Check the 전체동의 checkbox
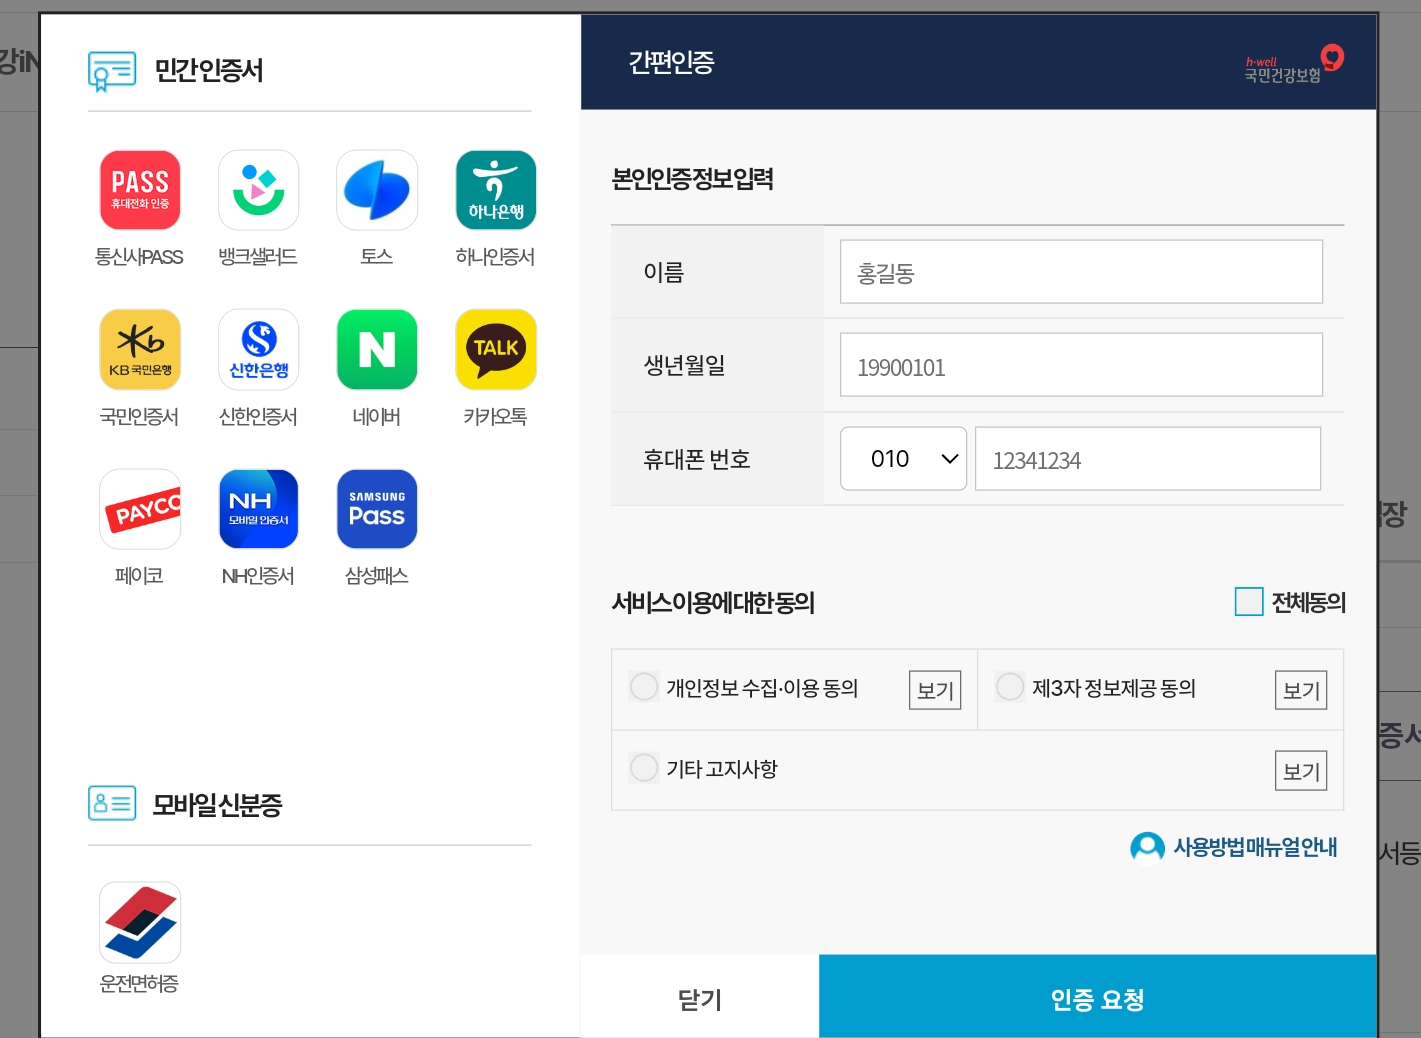 pos(1249,602)
